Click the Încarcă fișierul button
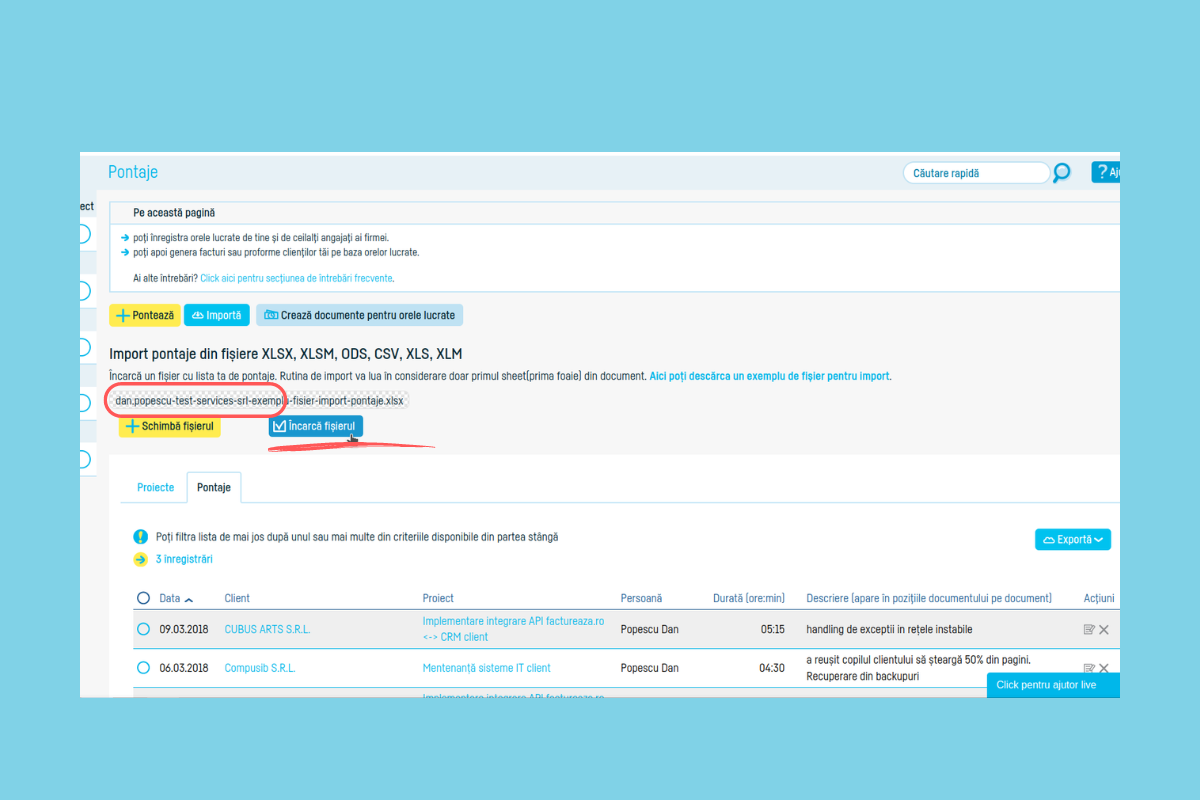 coord(315,426)
